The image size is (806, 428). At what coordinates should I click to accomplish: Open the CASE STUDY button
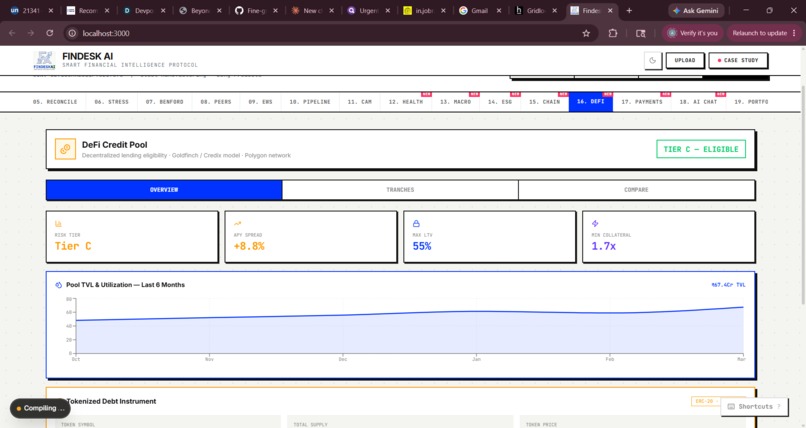[x=738, y=61]
